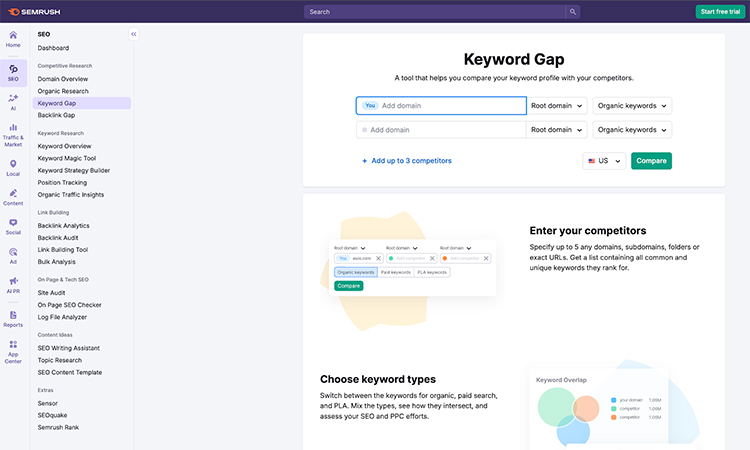Open the App Center rail icon

(13, 352)
